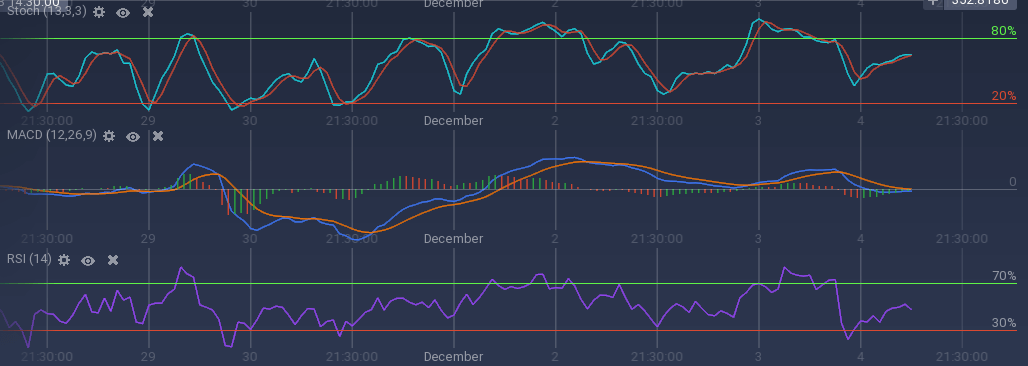The width and height of the screenshot is (1028, 366).
Task: Remove the RSI indicator with its X
Action: (113, 260)
